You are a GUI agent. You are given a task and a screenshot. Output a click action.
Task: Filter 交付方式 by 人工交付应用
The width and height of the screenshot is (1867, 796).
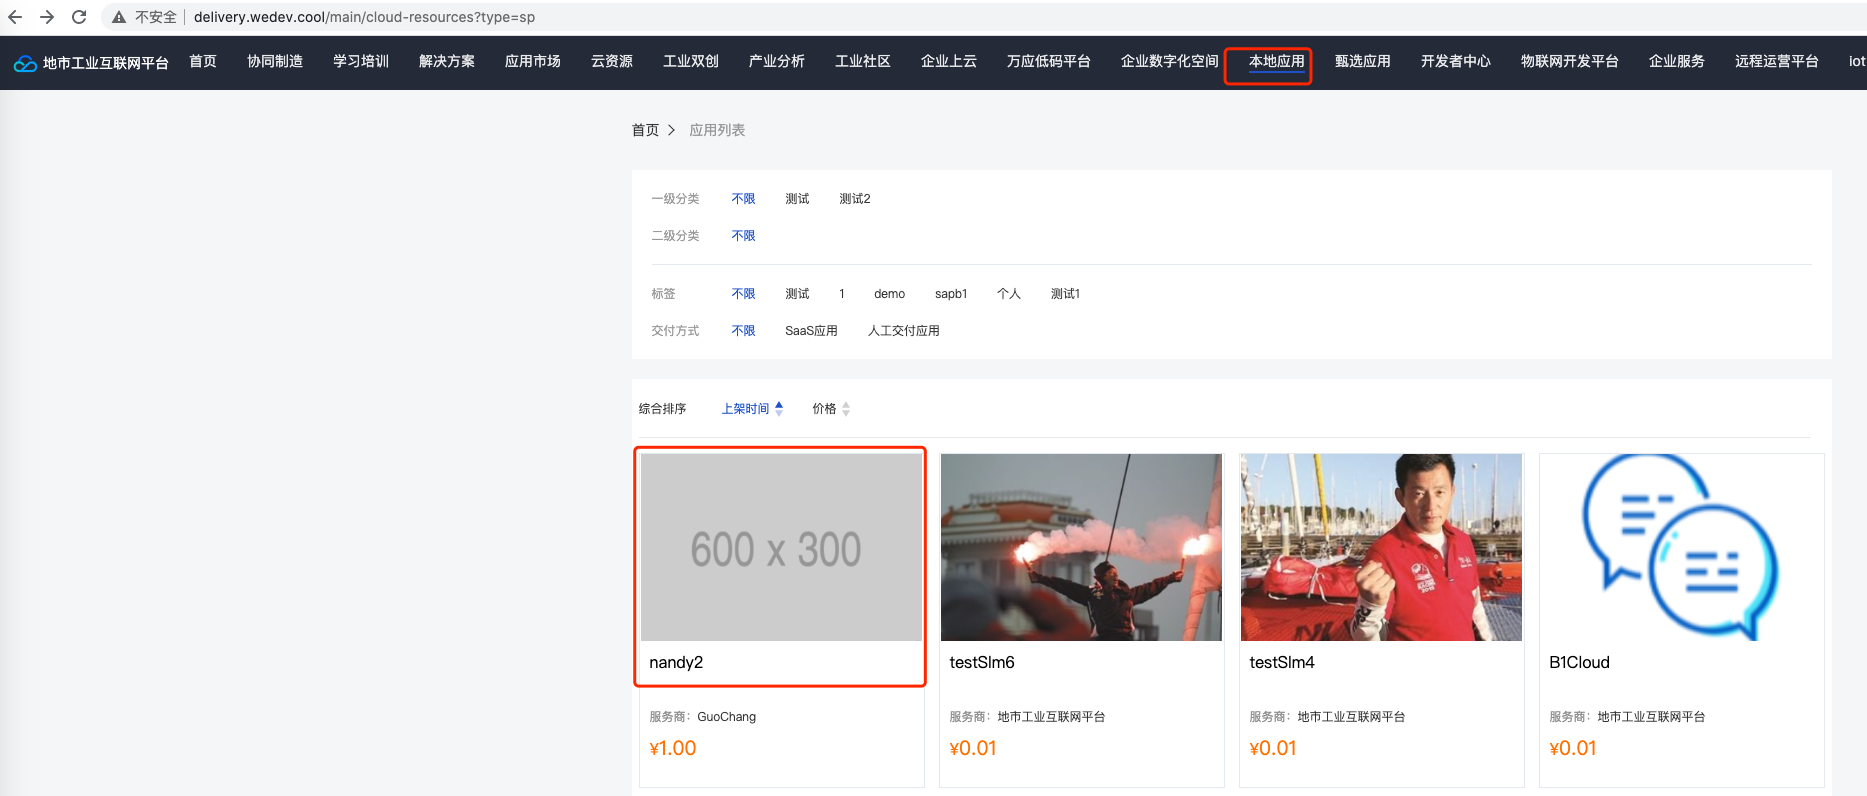[x=904, y=331]
